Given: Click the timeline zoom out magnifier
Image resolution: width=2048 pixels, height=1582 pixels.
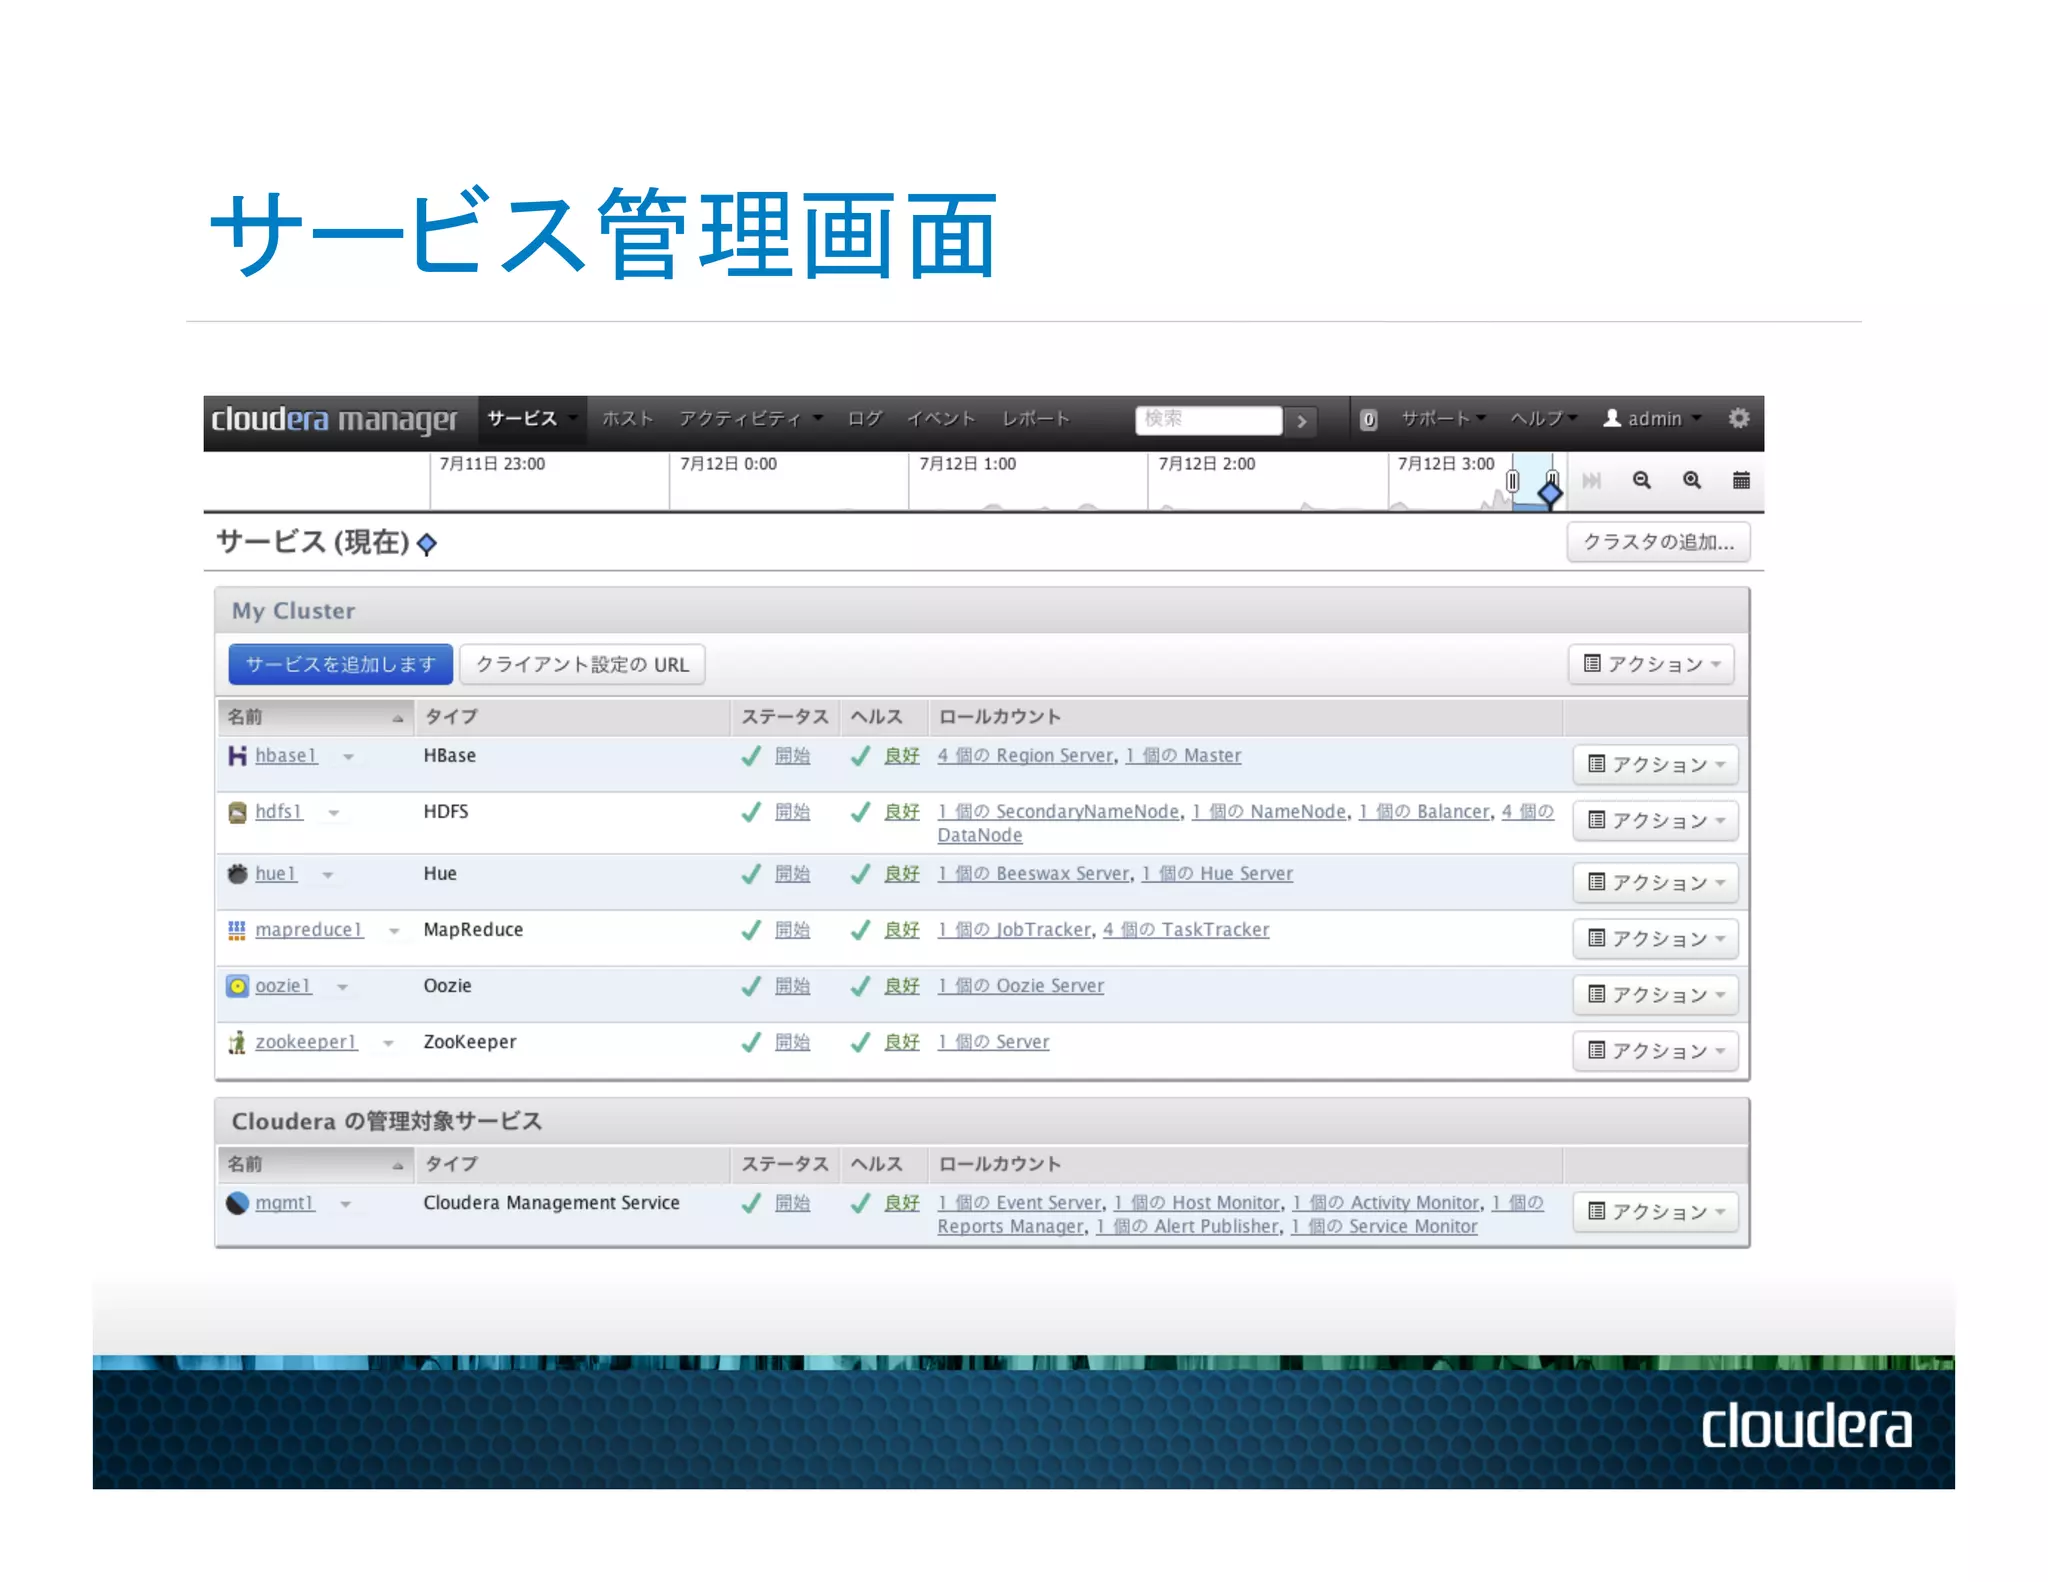Looking at the screenshot, I should point(1641,480).
